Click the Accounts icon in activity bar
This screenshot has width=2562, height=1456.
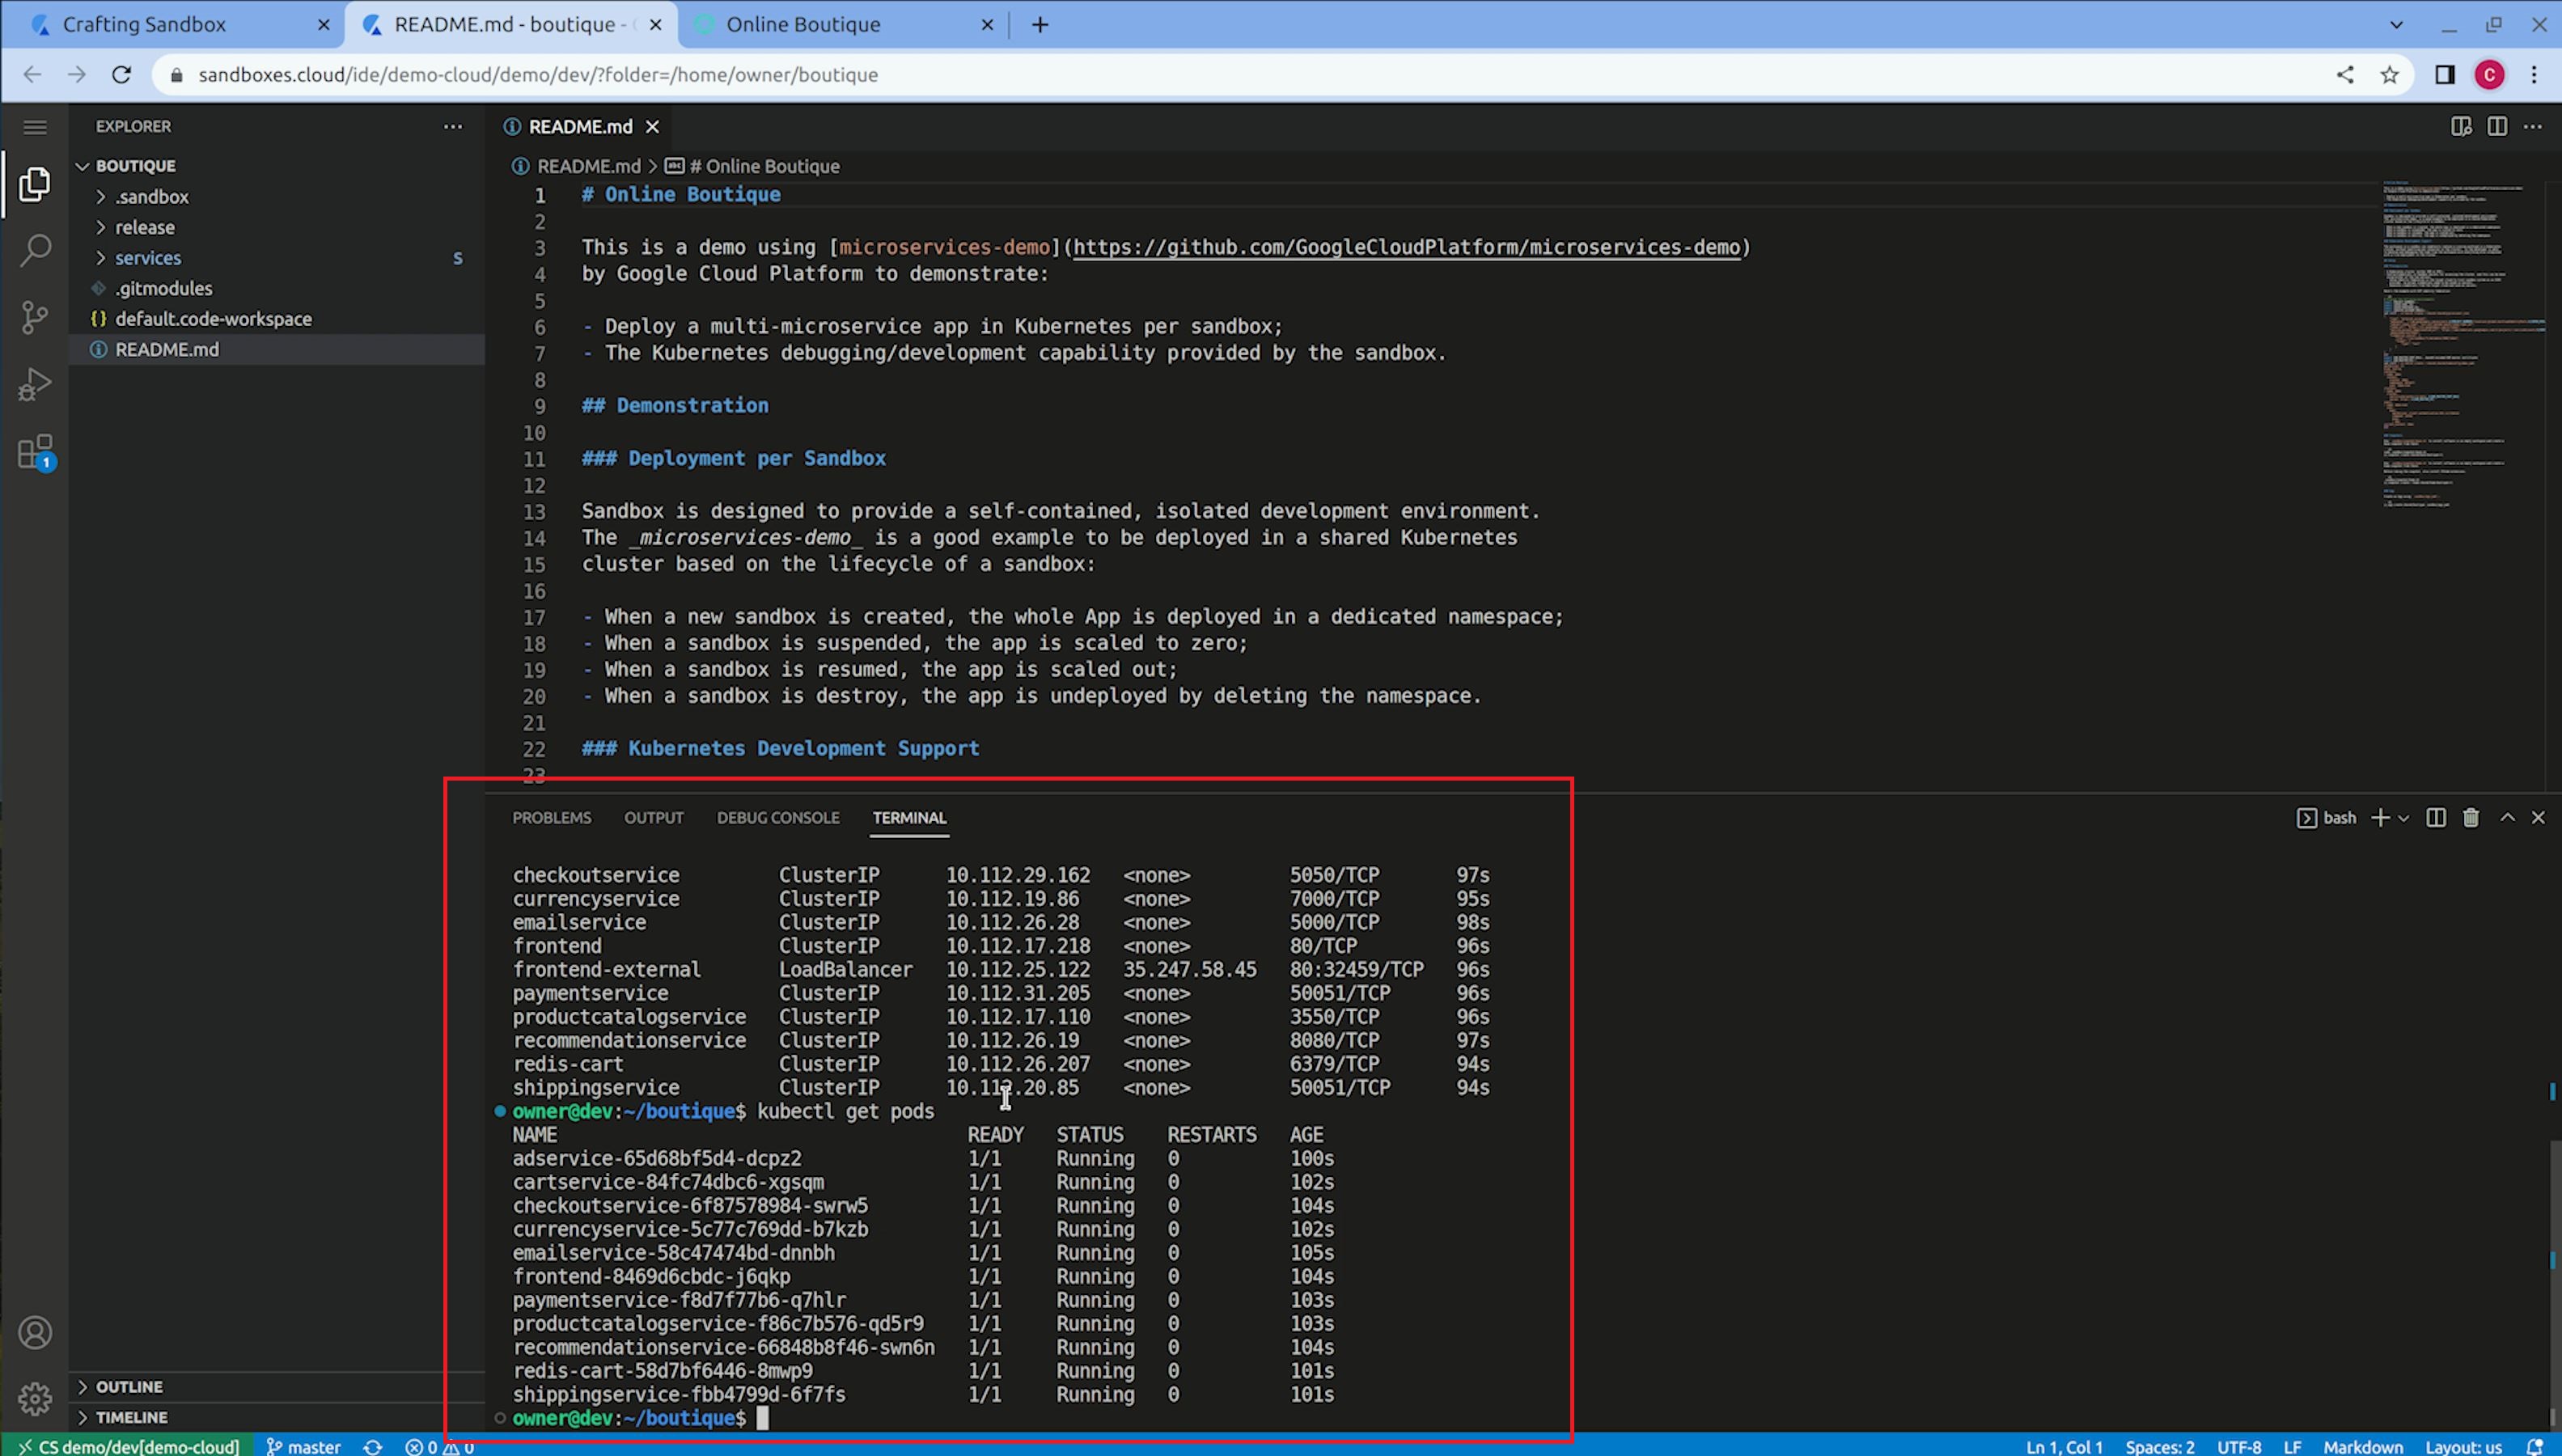pyautogui.click(x=35, y=1332)
